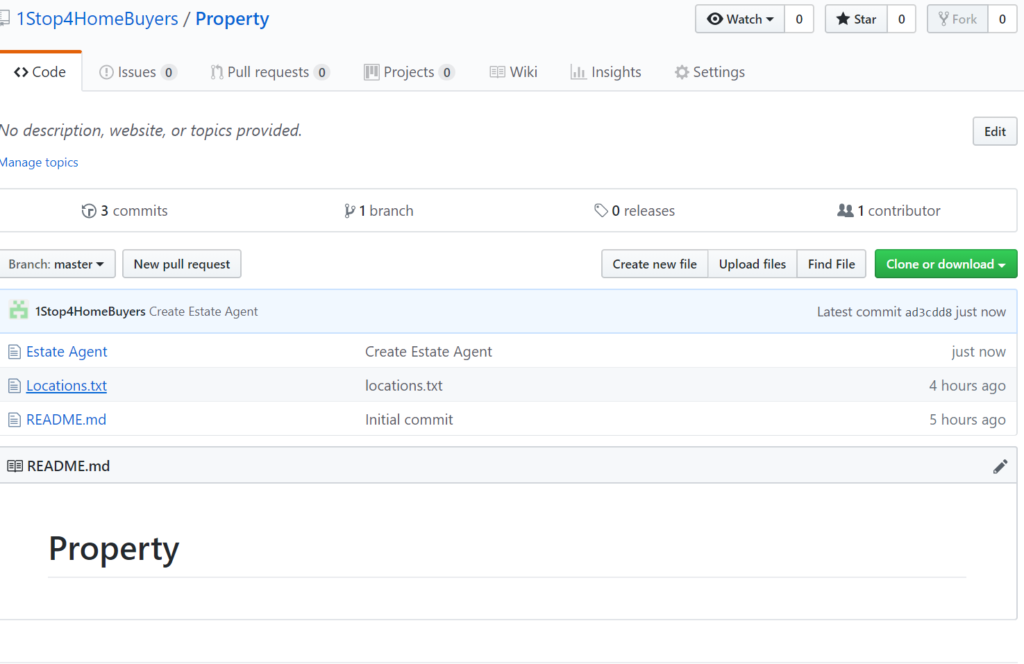Star the Property repository
1024x664 pixels.
[856, 19]
